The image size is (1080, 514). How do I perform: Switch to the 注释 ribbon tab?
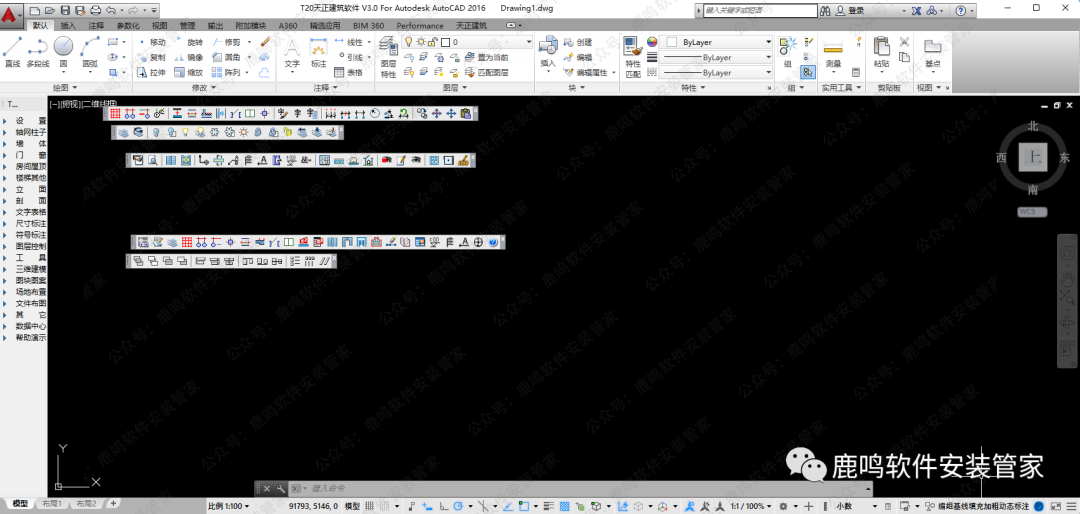96,25
